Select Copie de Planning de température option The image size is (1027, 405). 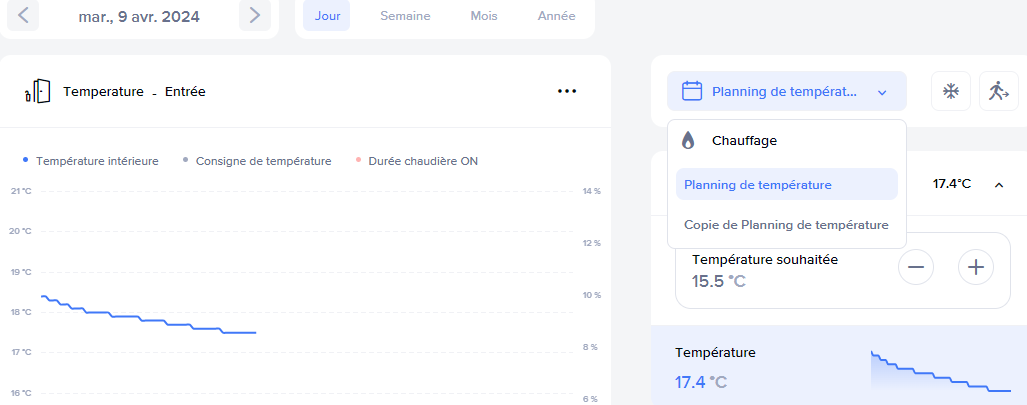point(786,225)
